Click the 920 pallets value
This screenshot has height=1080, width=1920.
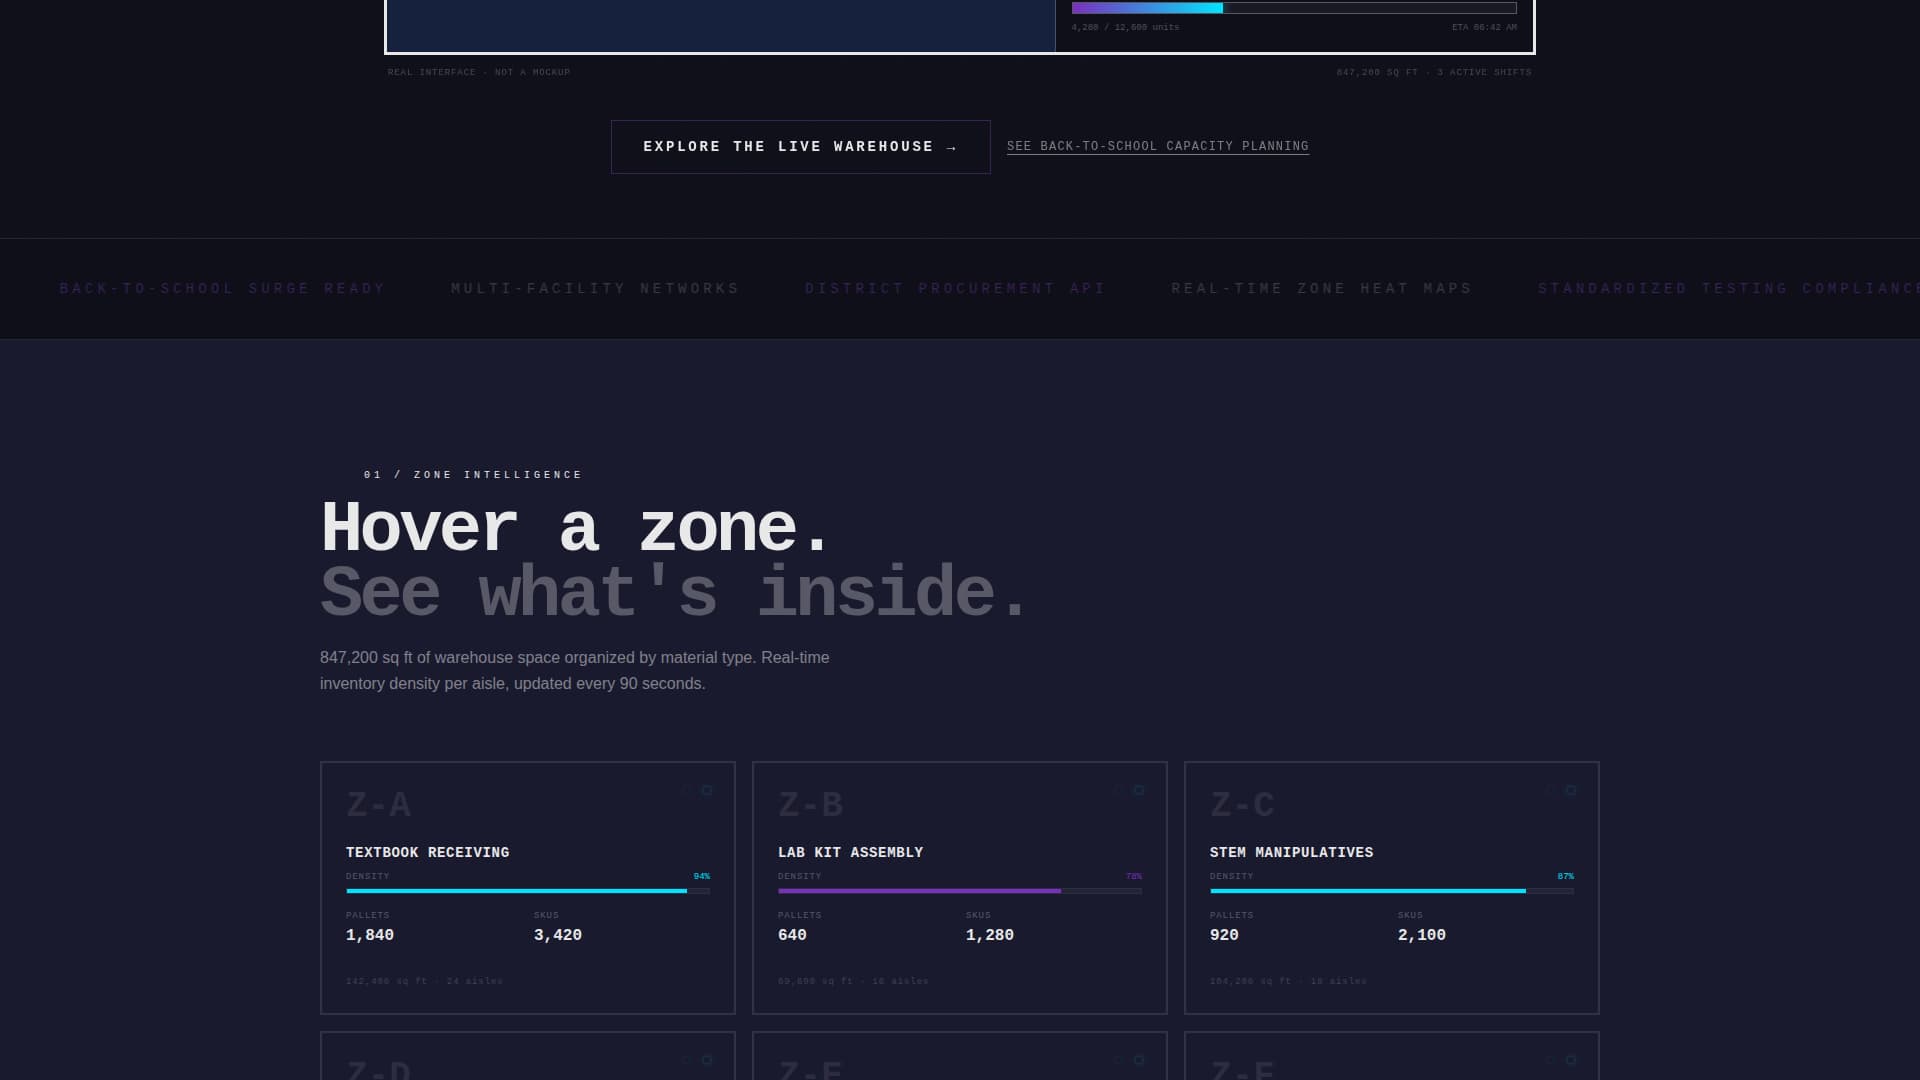pos(1224,935)
